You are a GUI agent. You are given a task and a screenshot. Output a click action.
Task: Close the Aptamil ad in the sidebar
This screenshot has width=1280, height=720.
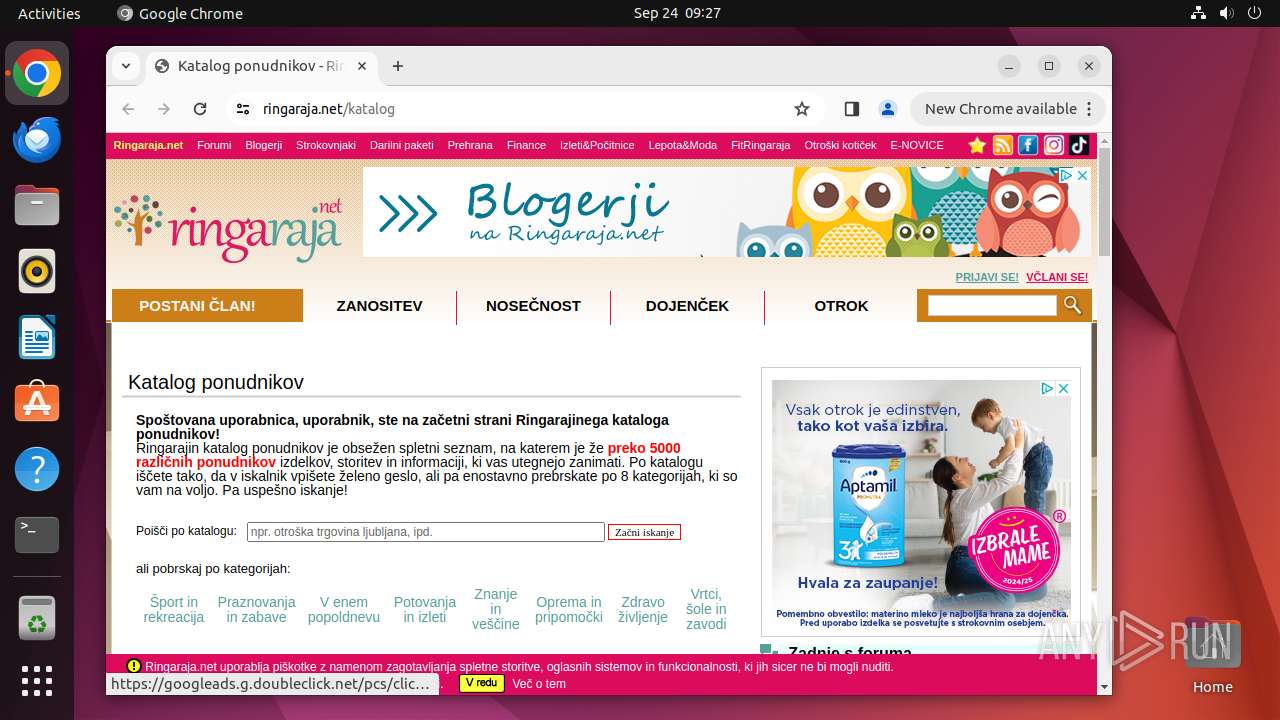[1064, 388]
